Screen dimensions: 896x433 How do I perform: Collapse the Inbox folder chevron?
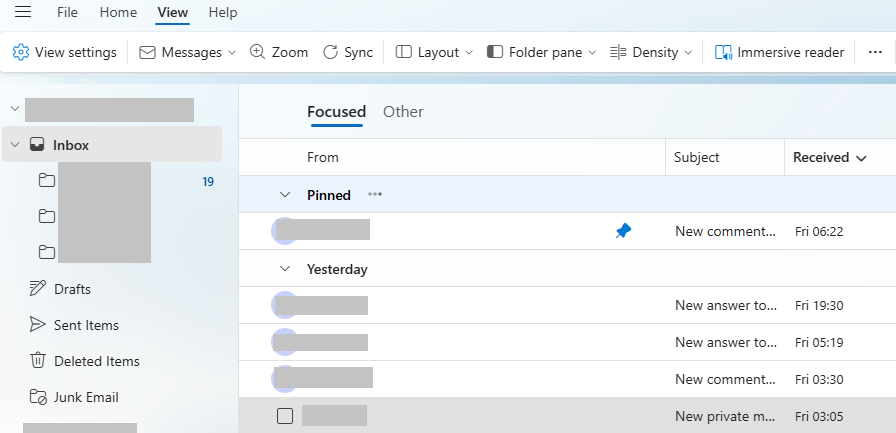pos(15,145)
